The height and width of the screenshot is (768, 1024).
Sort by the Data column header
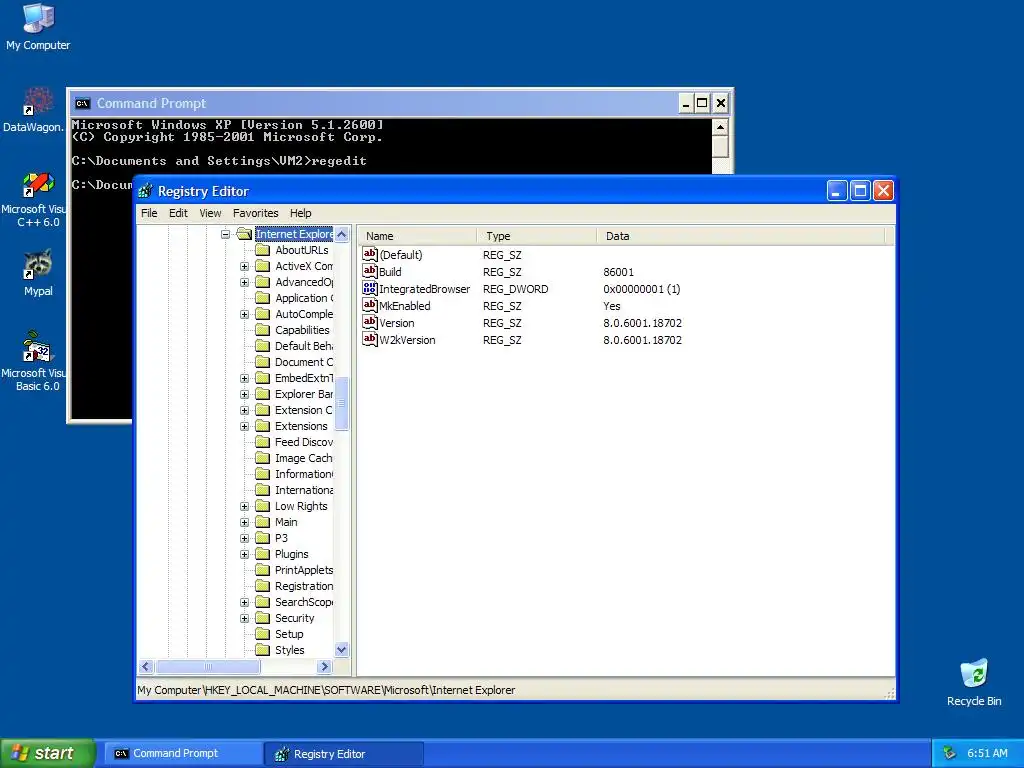[741, 236]
